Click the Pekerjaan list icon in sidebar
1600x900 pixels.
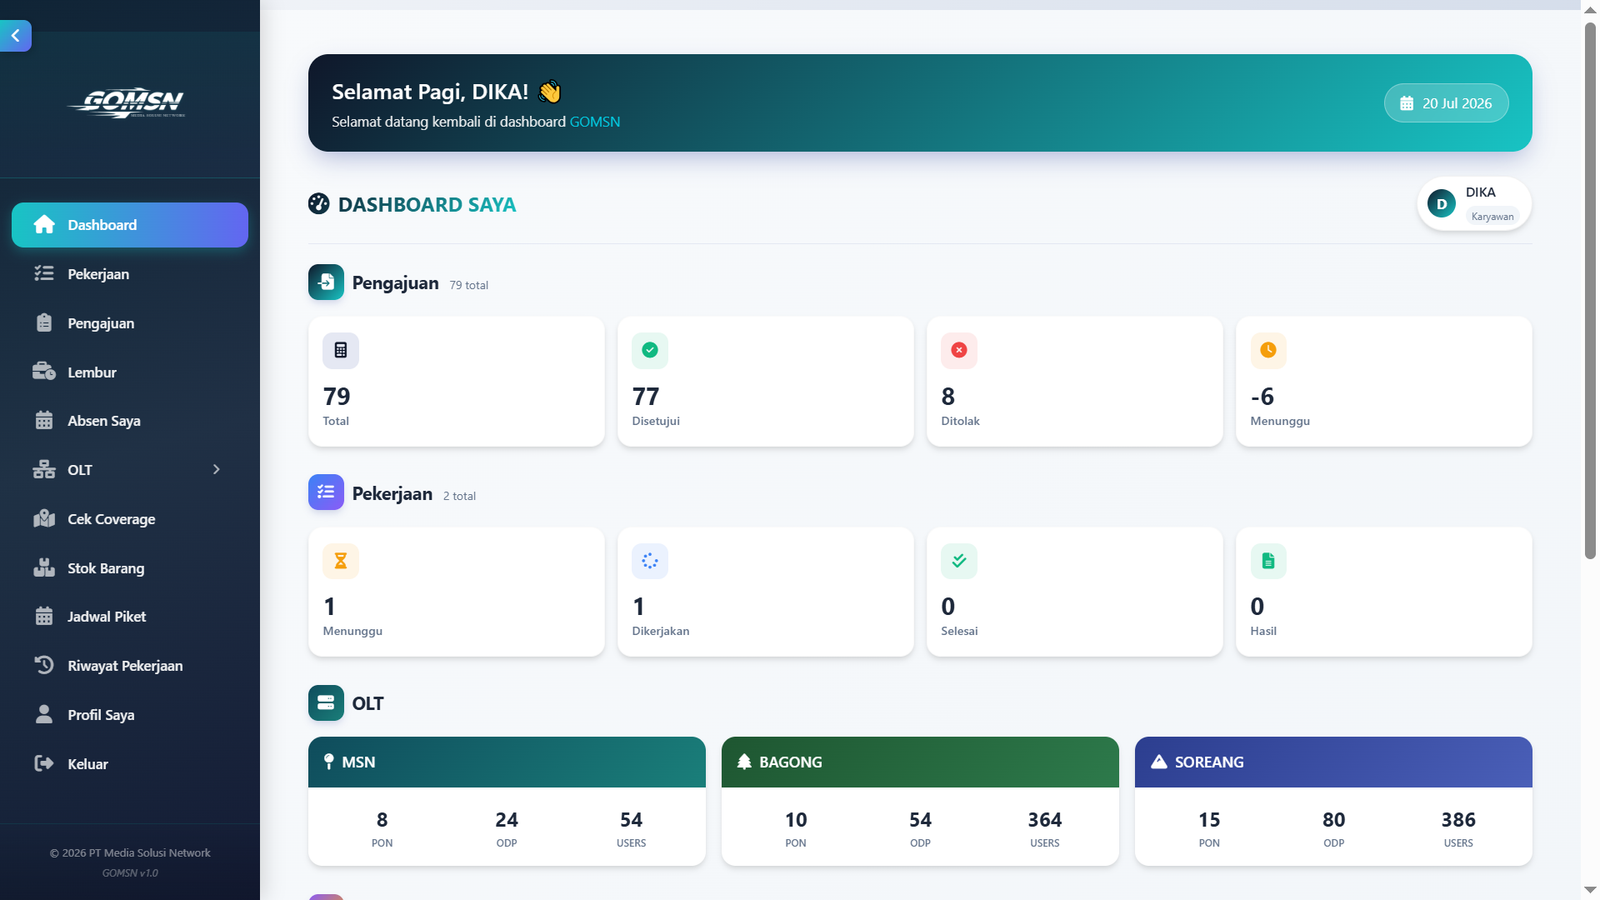point(44,274)
